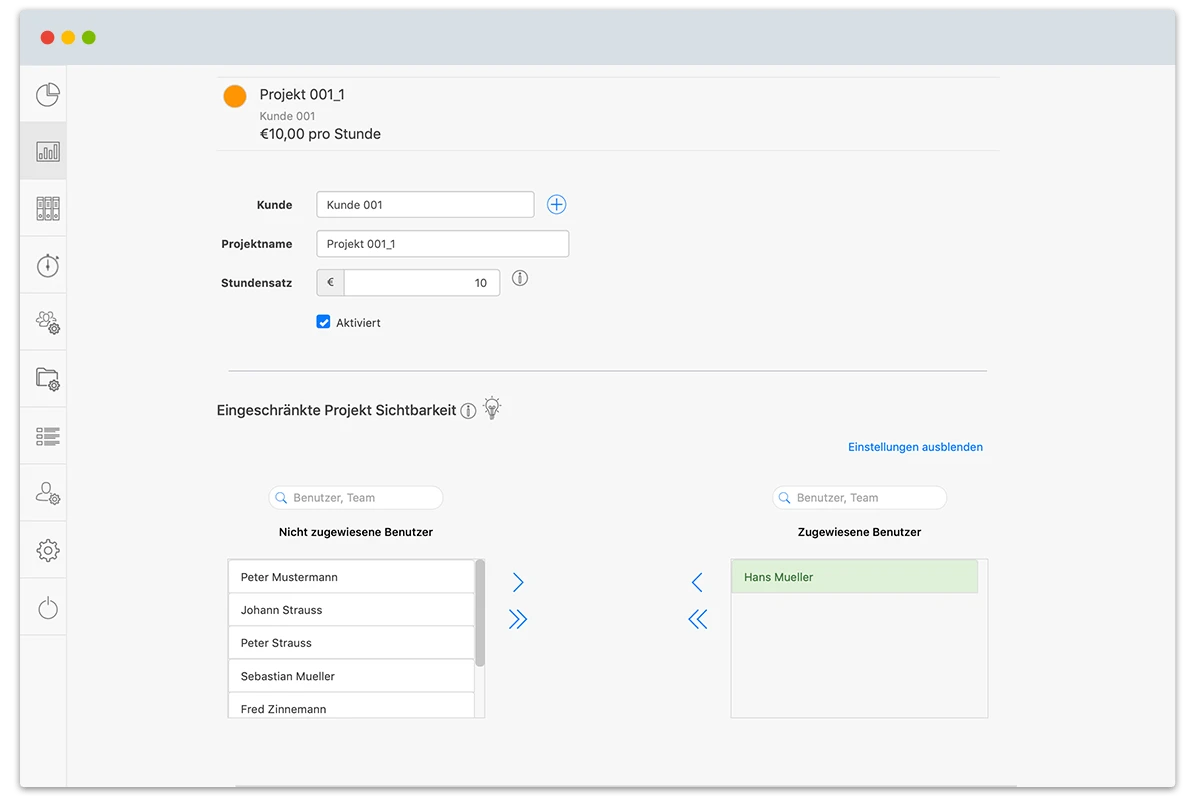Open the binders archive sidebar icon
Image resolution: width=1200 pixels, height=800 pixels.
point(48,208)
